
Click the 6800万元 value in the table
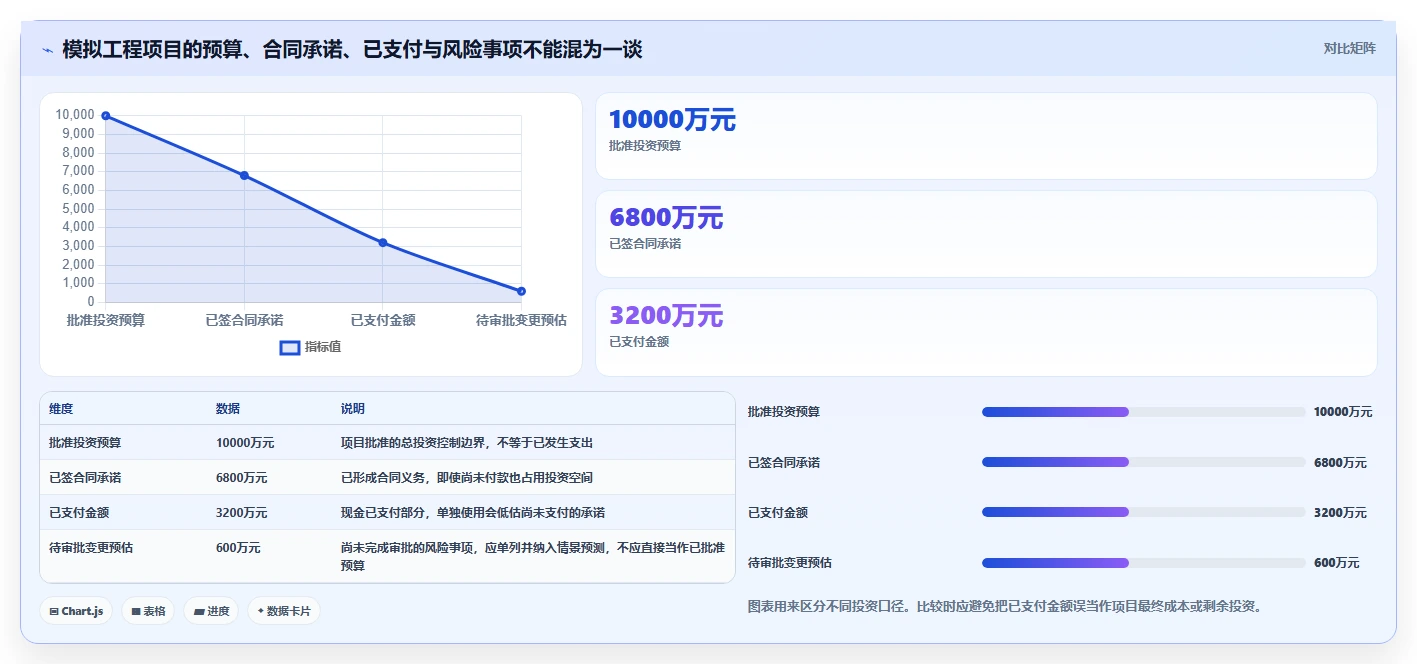242,477
